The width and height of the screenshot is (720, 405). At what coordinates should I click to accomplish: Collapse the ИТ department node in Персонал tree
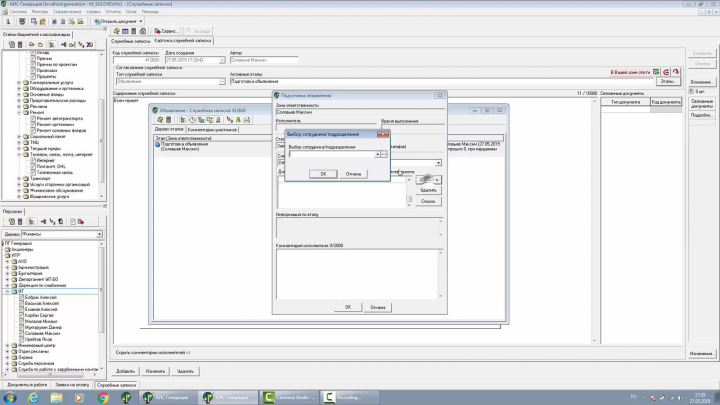pos(7,292)
